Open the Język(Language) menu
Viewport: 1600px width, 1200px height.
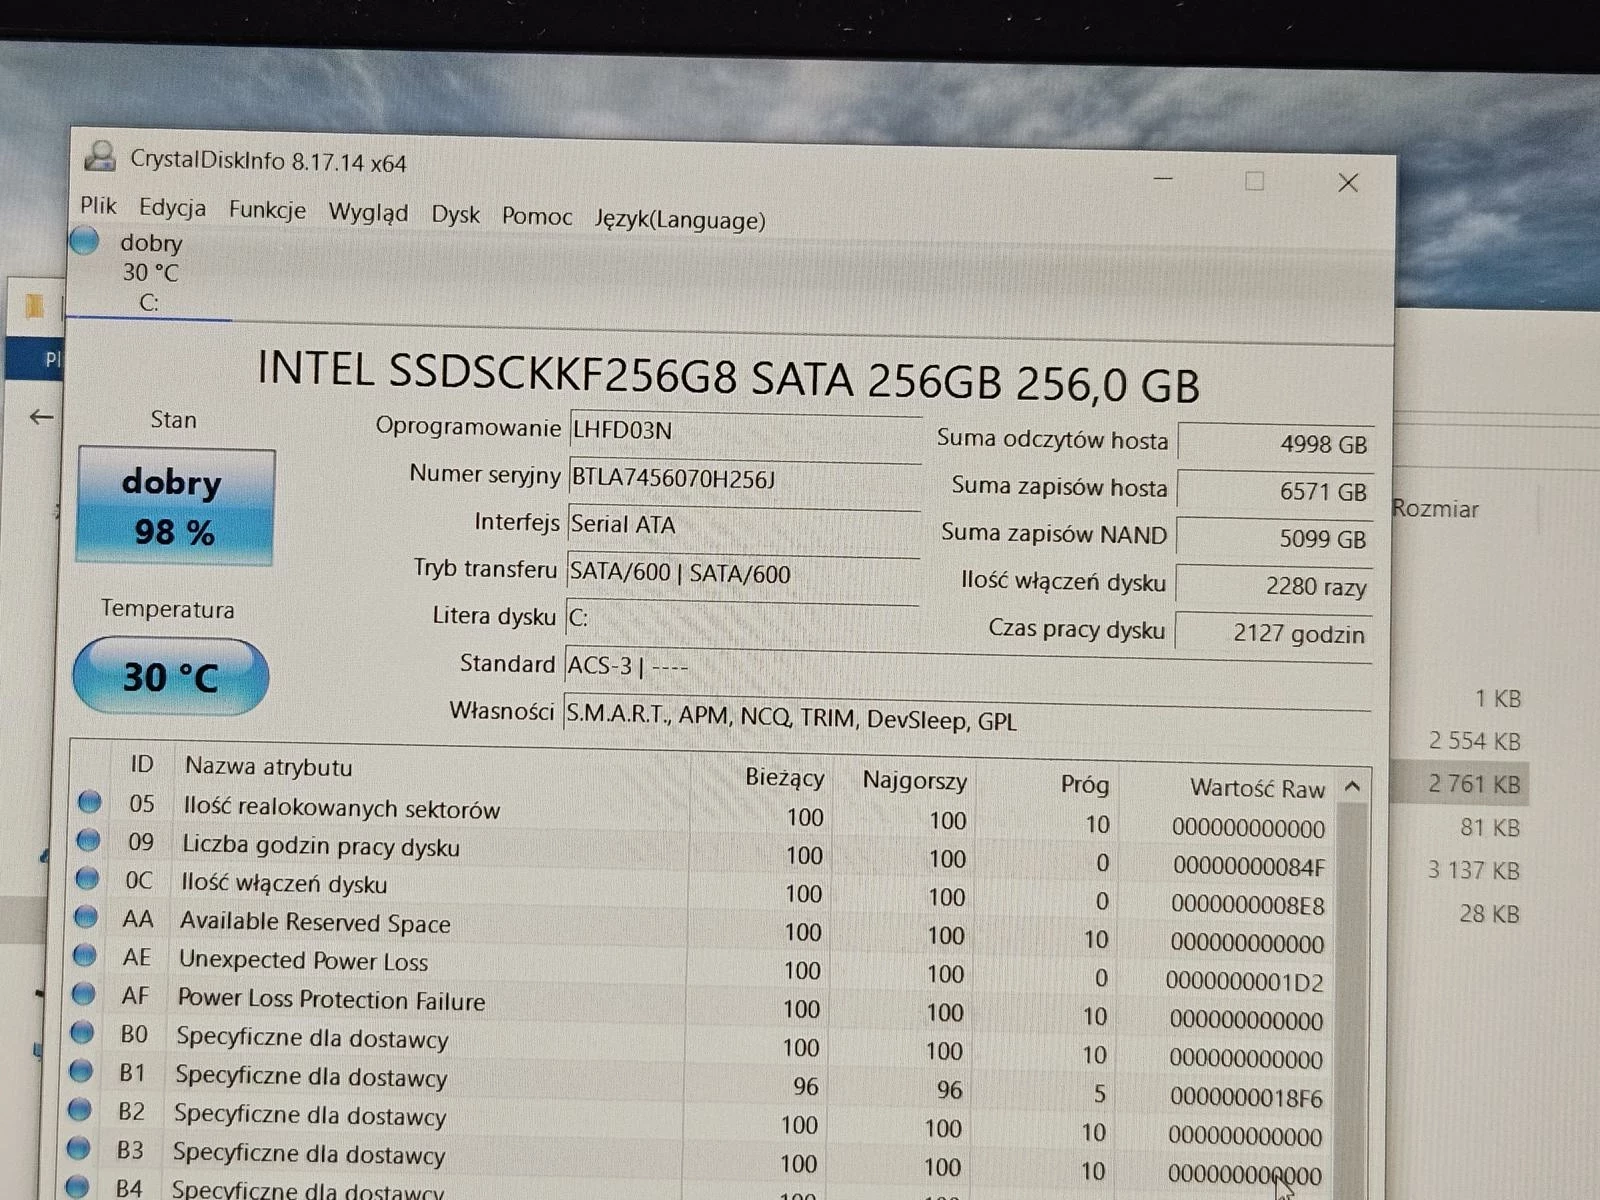680,219
